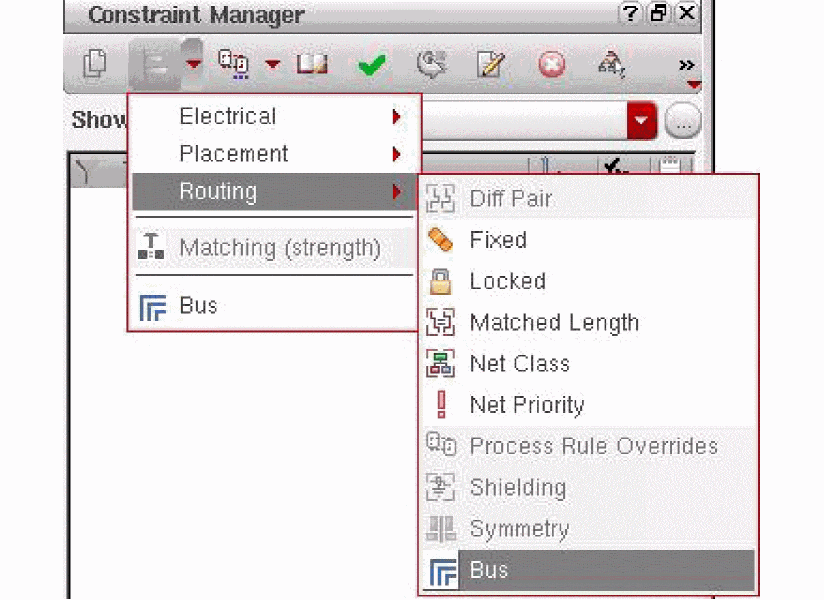Select Net Class routing constraint
824x600 pixels.
(x=589, y=364)
